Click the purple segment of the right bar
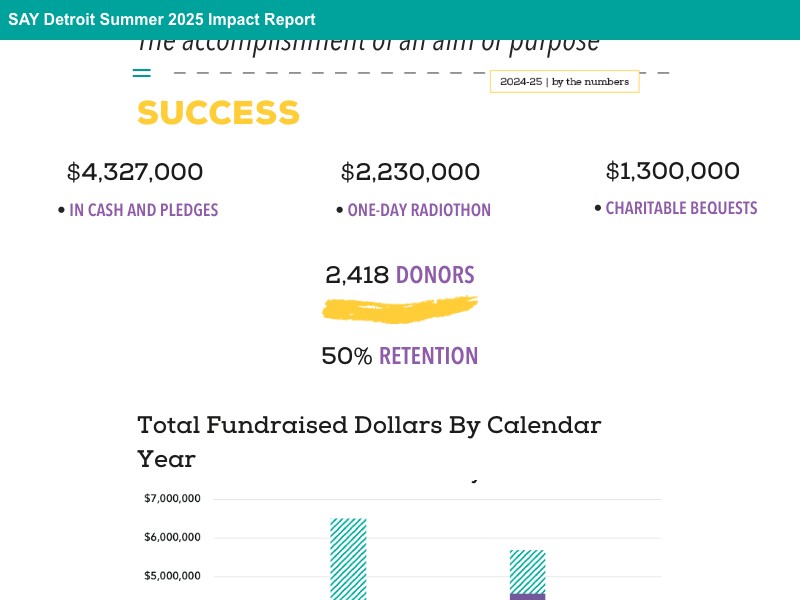This screenshot has width=800, height=600. pyautogui.click(x=527, y=596)
